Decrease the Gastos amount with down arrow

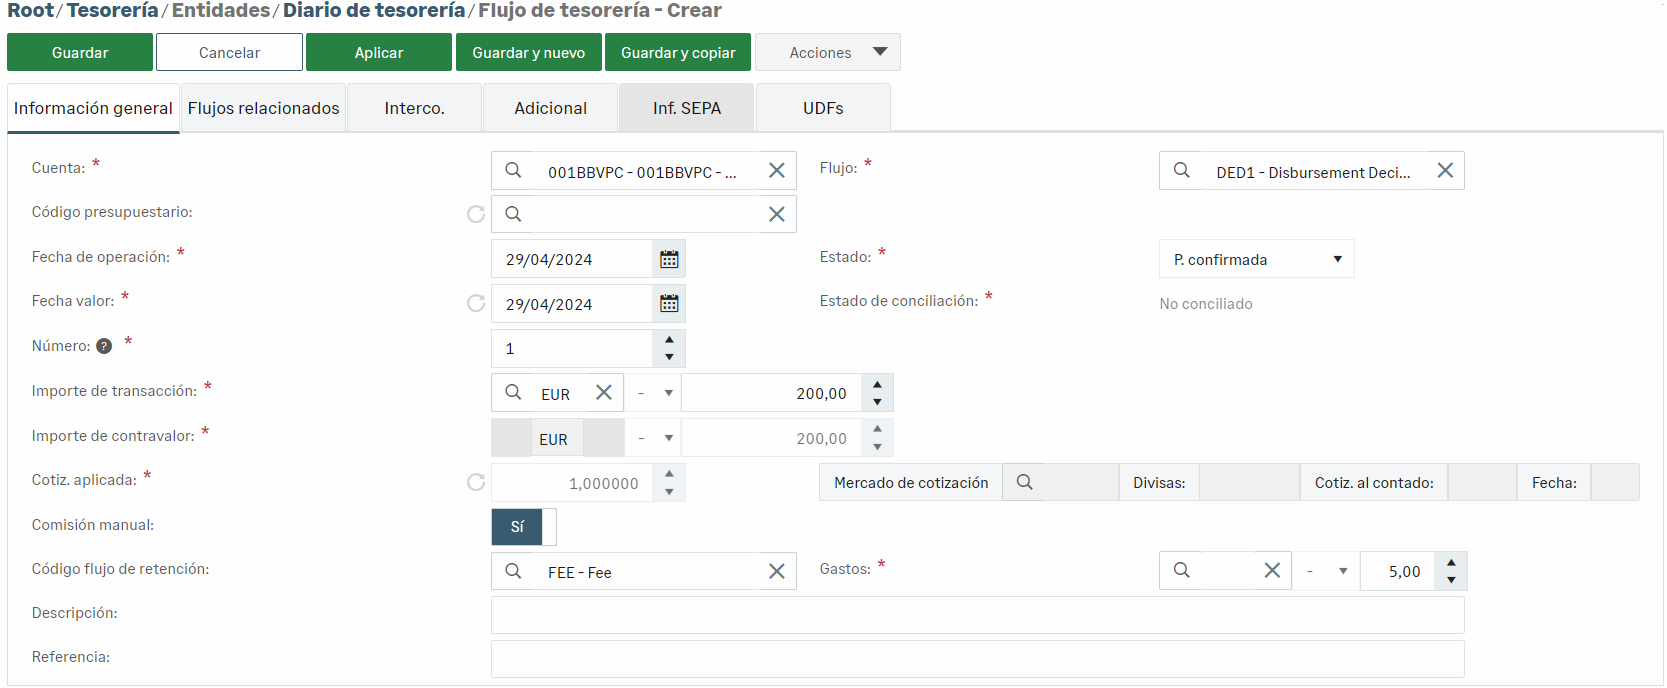tap(1451, 580)
